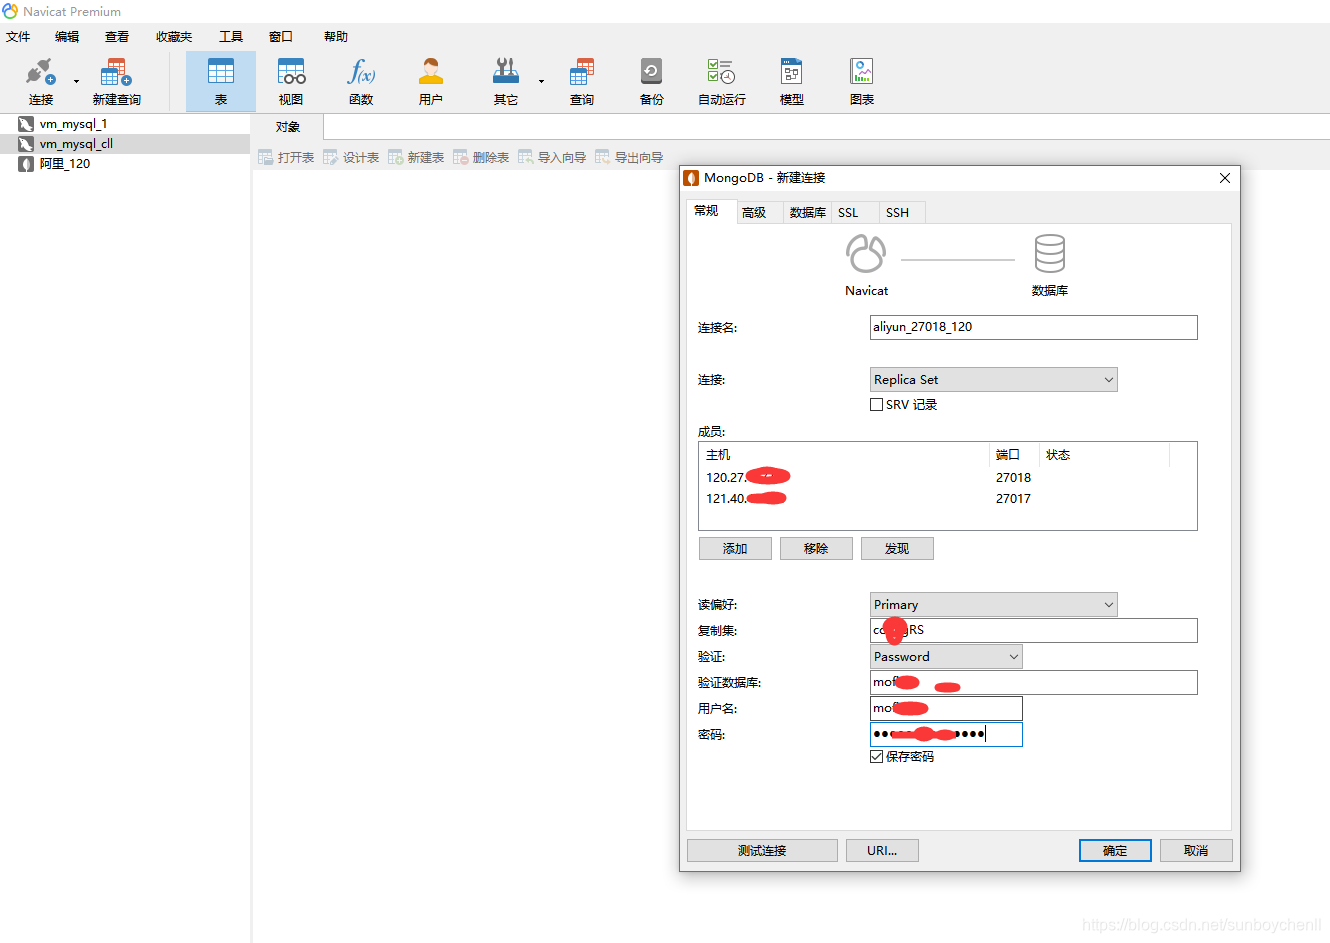Click the 导出向导 toolbar button
This screenshot has height=943, width=1330.
(x=629, y=157)
